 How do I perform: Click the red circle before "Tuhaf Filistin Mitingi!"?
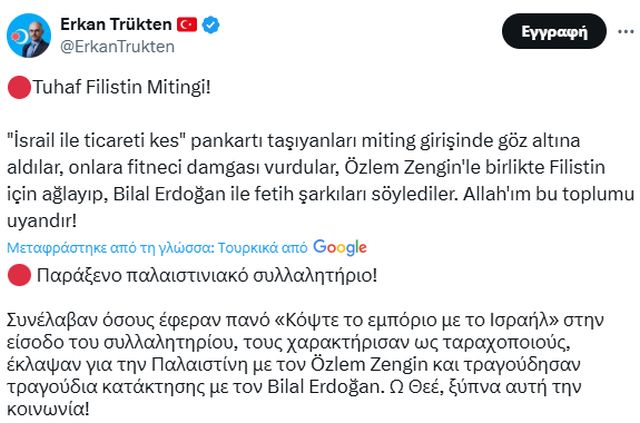17,88
